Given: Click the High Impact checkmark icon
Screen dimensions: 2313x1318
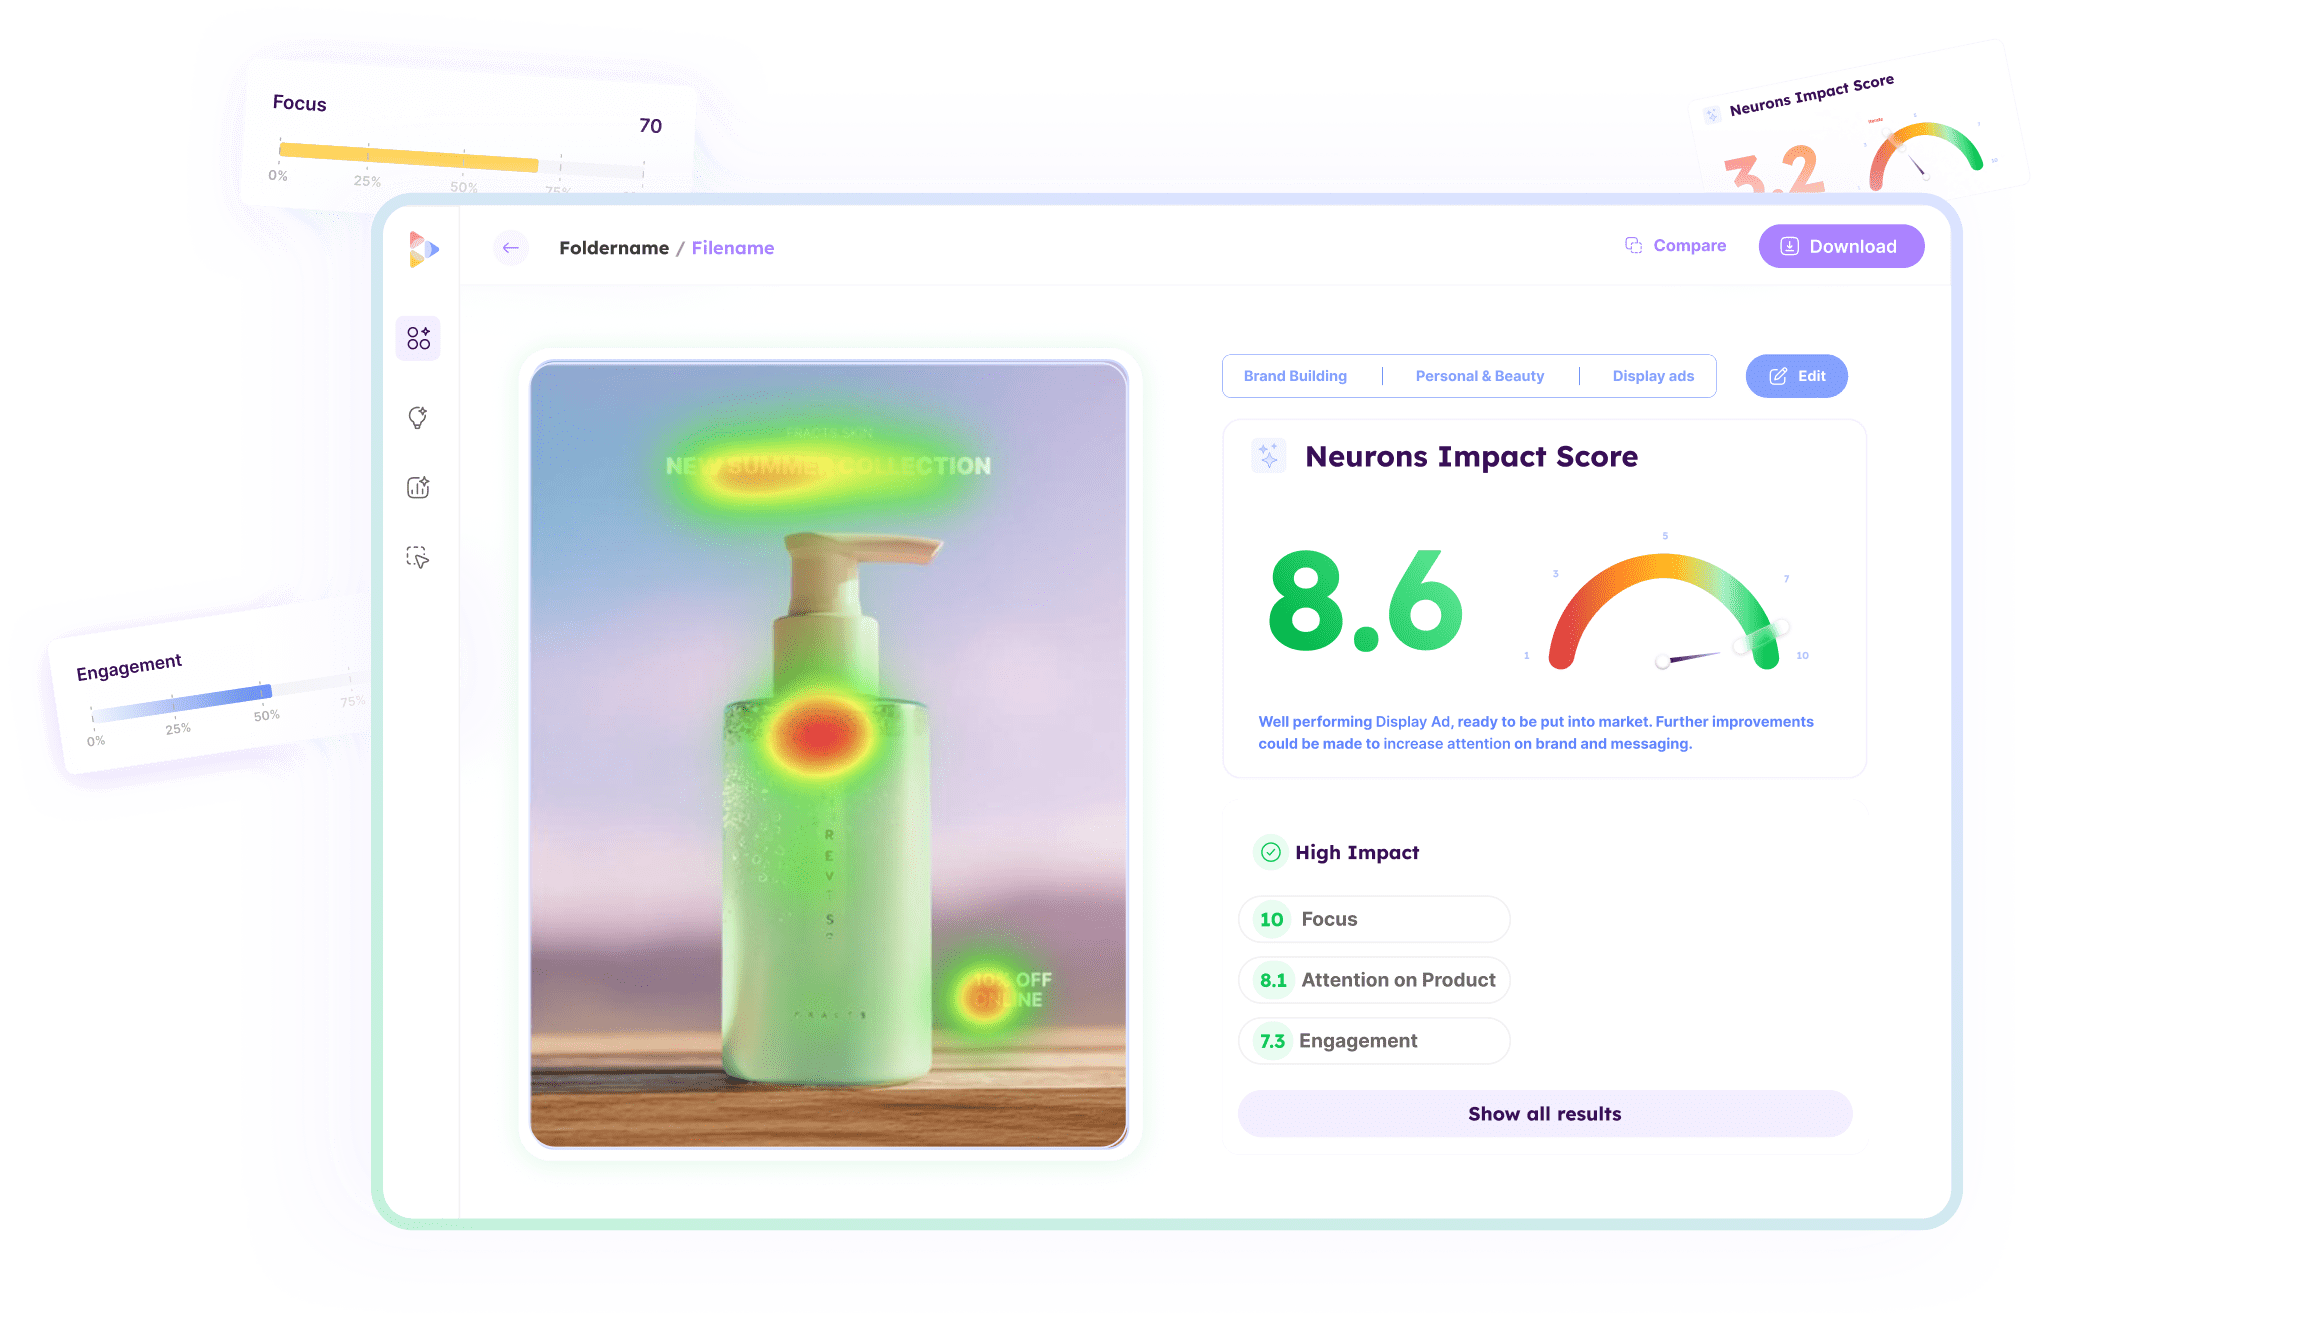Looking at the screenshot, I should 1270,852.
